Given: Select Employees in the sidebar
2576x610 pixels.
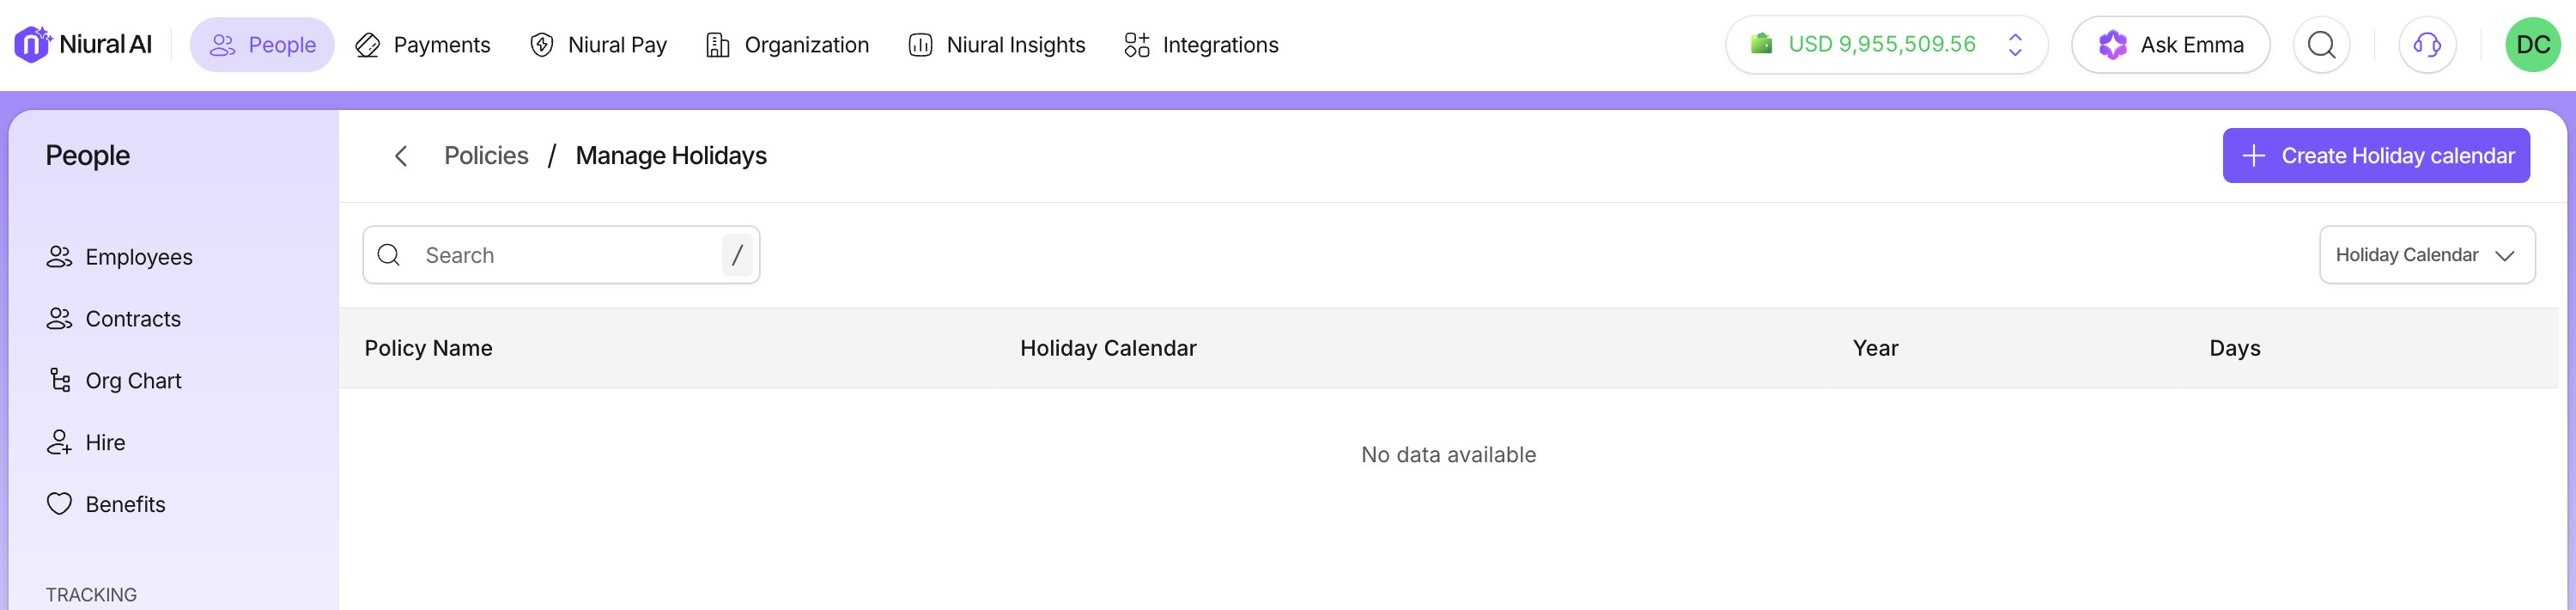Looking at the screenshot, I should click(x=138, y=257).
